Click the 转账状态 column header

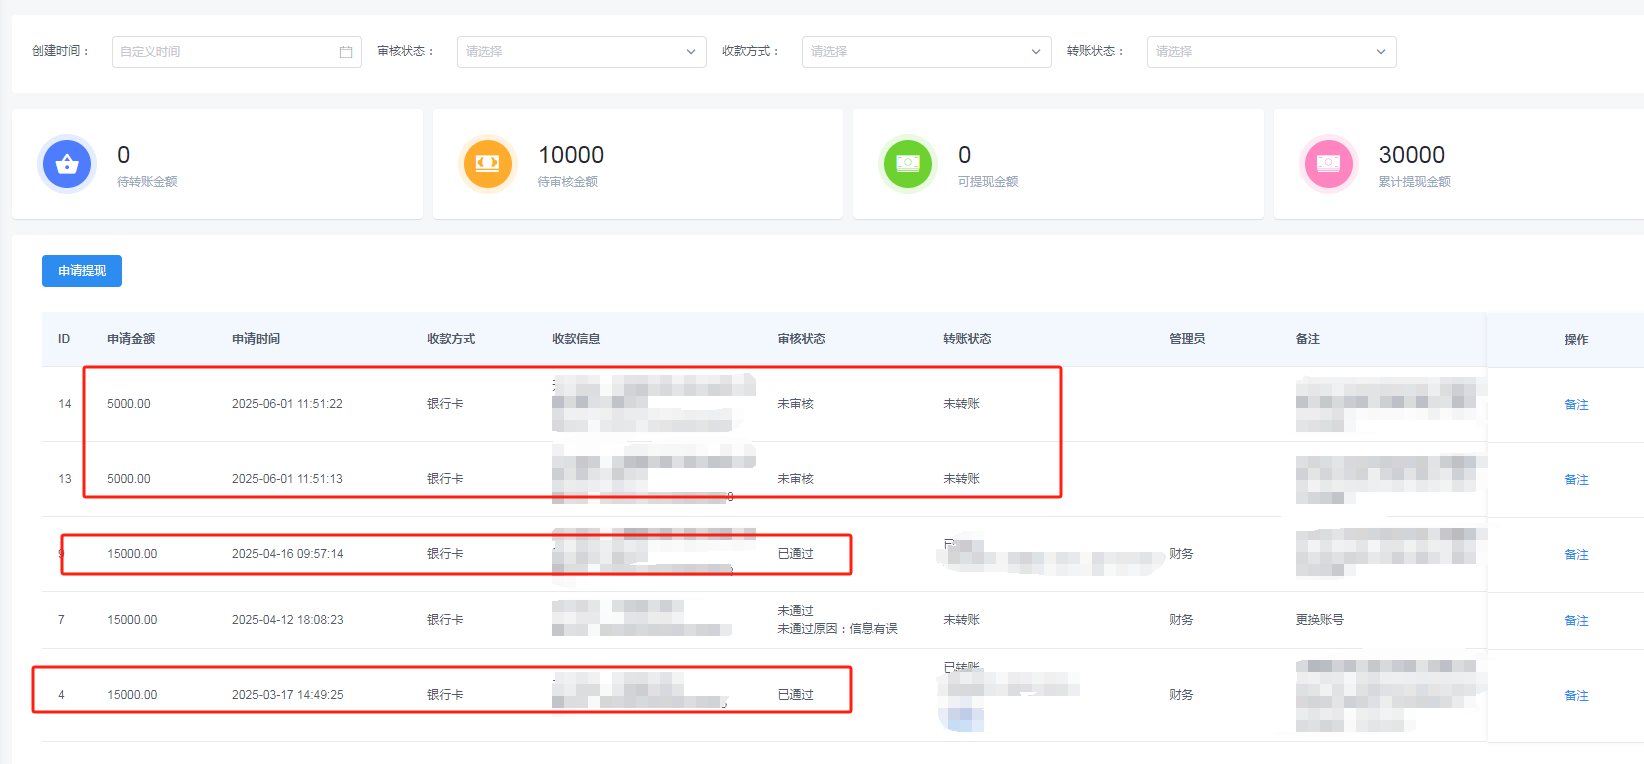[x=967, y=339]
